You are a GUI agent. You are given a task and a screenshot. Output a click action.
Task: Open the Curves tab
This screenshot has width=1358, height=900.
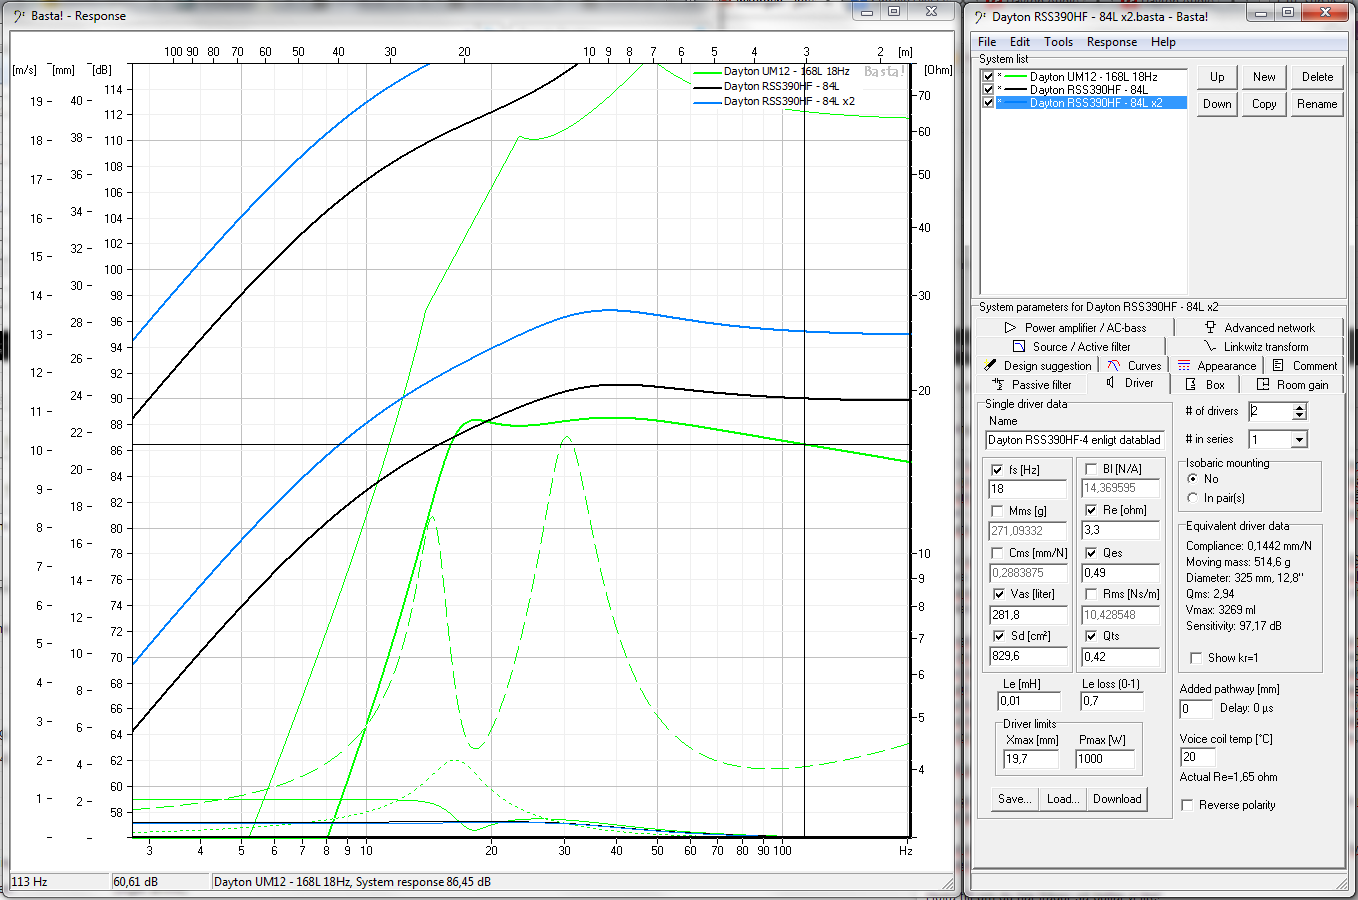(x=1134, y=366)
